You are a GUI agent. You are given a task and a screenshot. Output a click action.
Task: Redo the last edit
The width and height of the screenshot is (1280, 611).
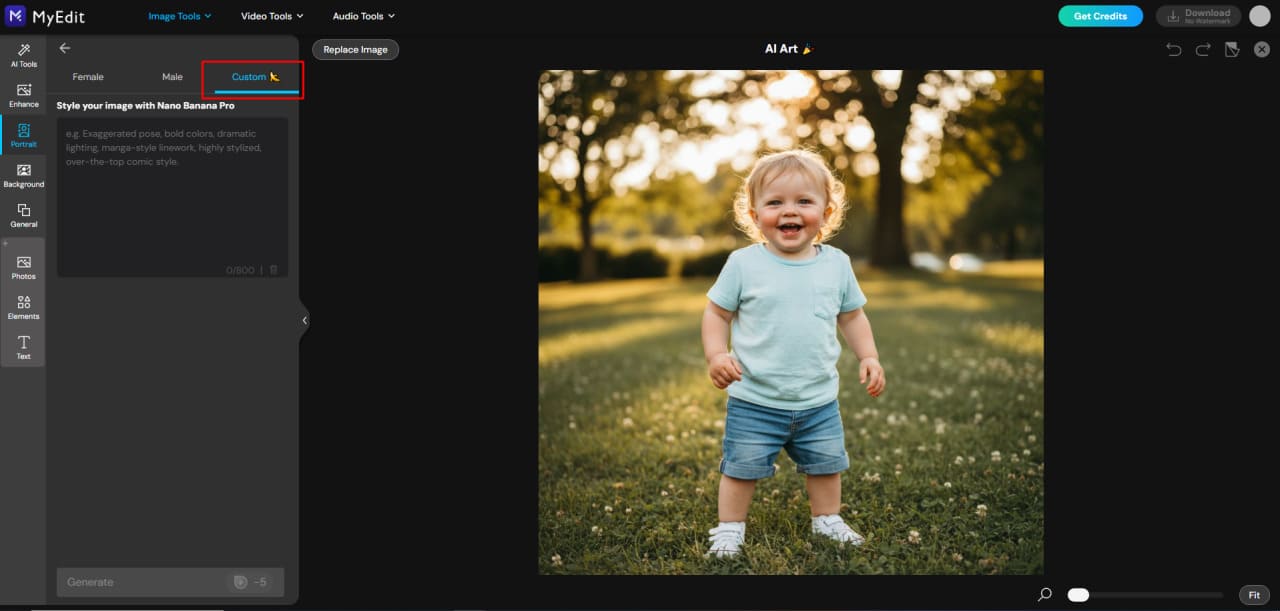coord(1202,48)
